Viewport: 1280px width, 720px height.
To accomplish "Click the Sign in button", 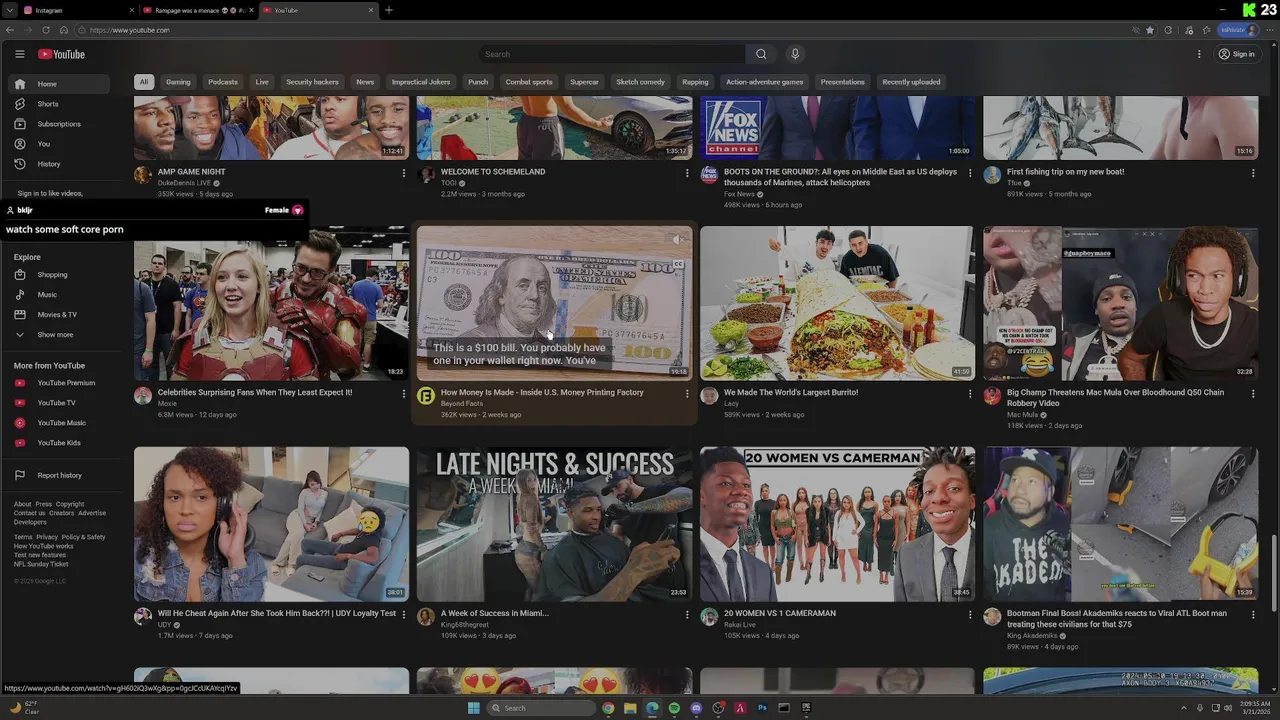I will (x=1236, y=54).
